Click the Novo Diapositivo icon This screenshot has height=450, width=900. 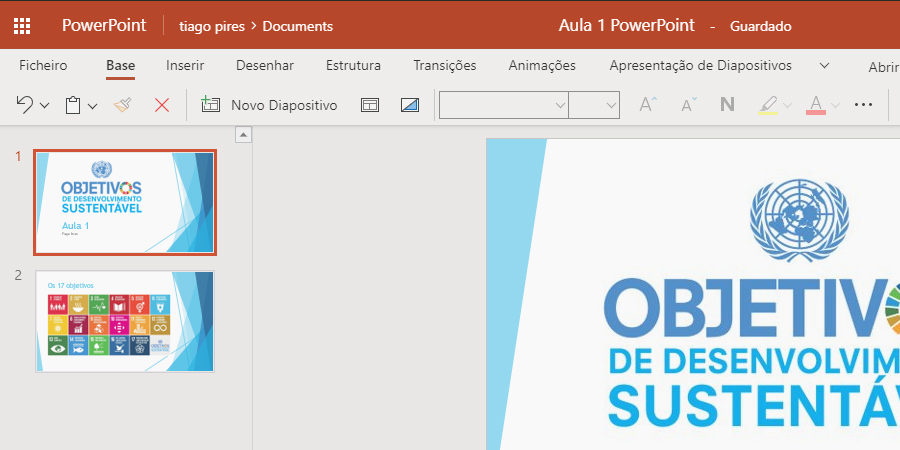click(211, 104)
